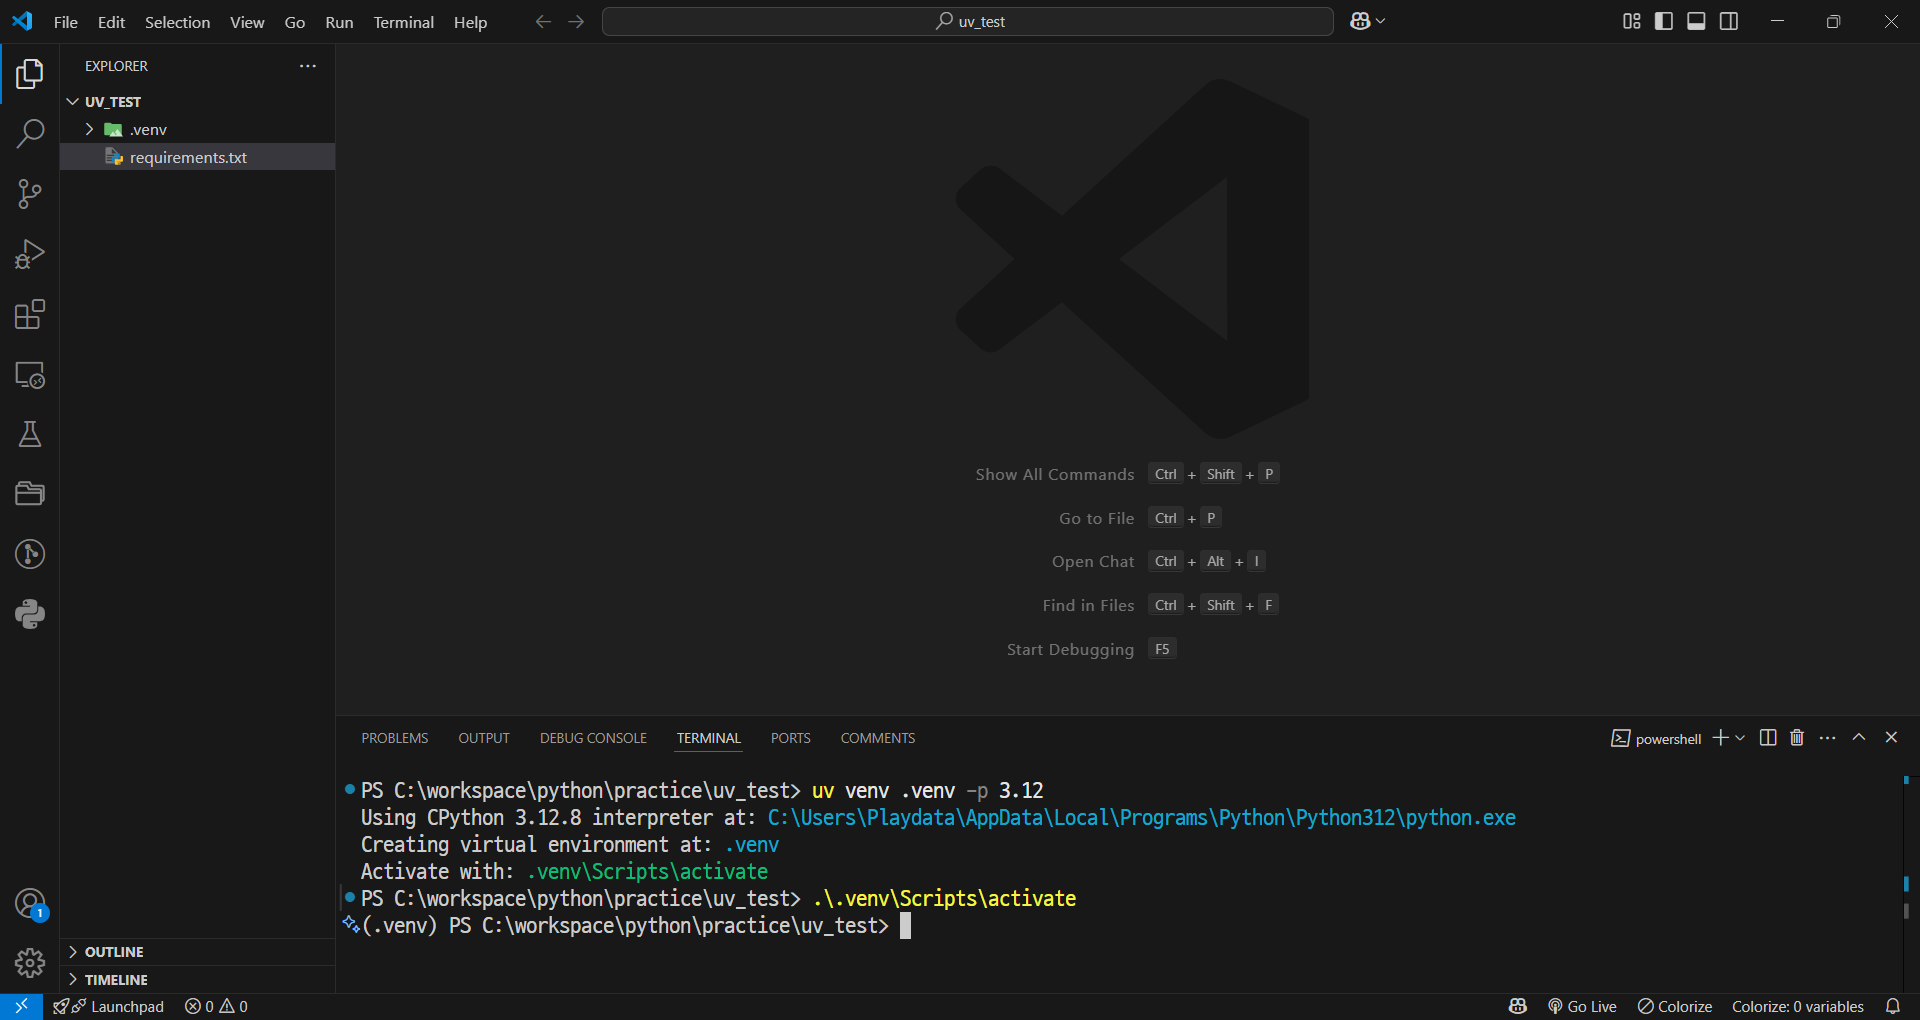Open the Selection menu
Image resolution: width=1920 pixels, height=1020 pixels.
[x=177, y=22]
